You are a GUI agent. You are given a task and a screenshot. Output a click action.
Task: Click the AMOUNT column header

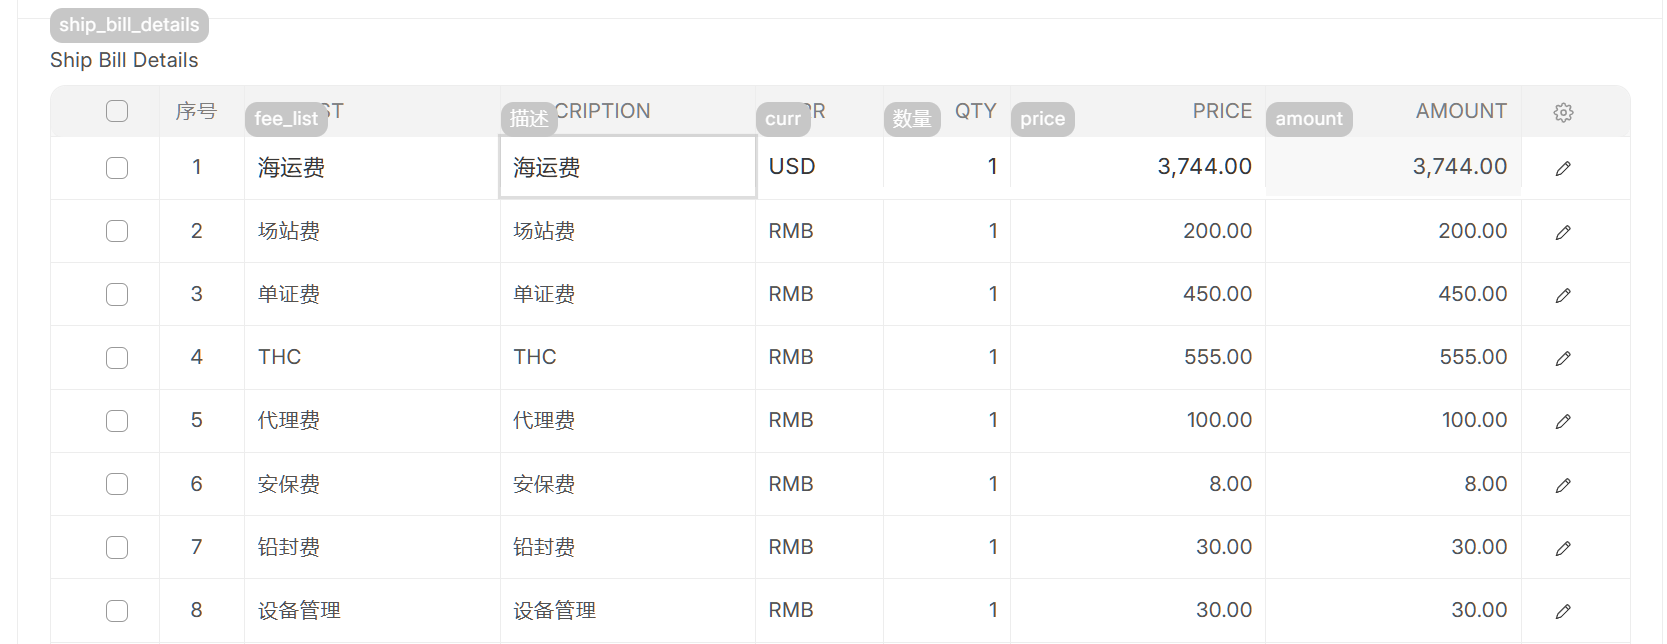click(1460, 111)
